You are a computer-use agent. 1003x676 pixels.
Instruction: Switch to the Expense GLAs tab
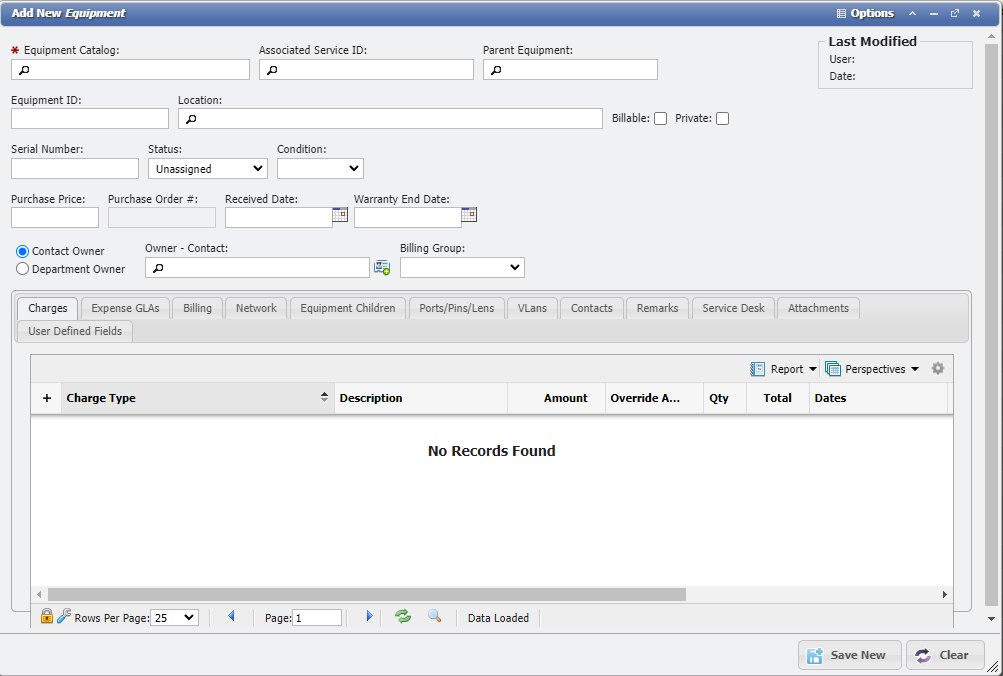pyautogui.click(x=125, y=308)
